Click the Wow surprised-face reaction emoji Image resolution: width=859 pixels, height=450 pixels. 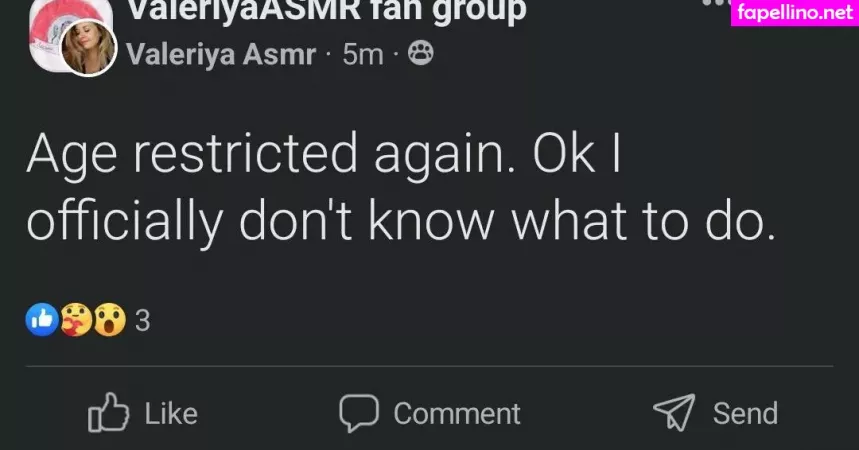click(110, 320)
